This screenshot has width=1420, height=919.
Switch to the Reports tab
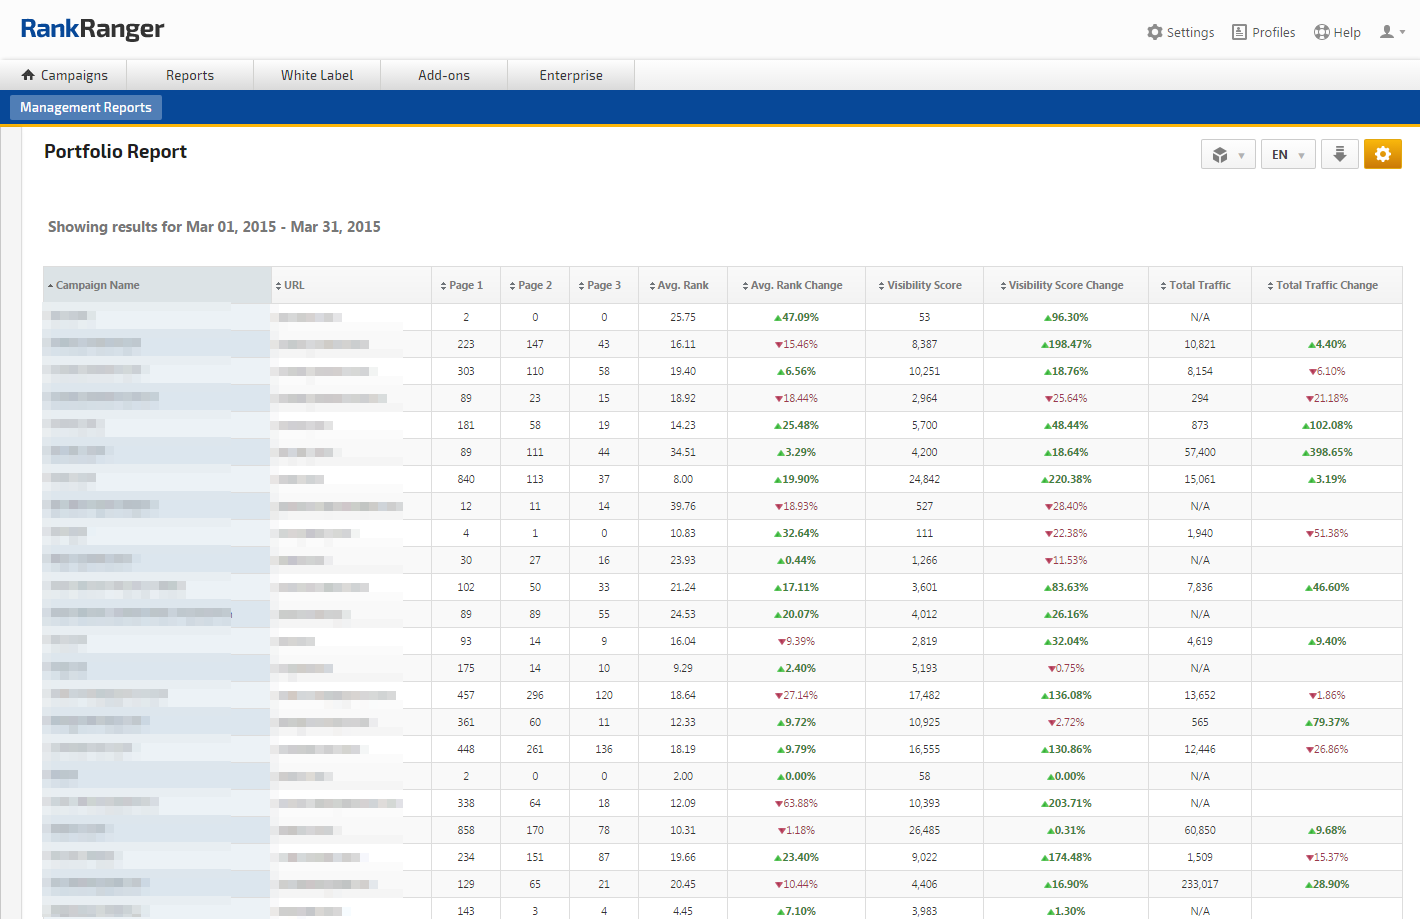tap(190, 75)
